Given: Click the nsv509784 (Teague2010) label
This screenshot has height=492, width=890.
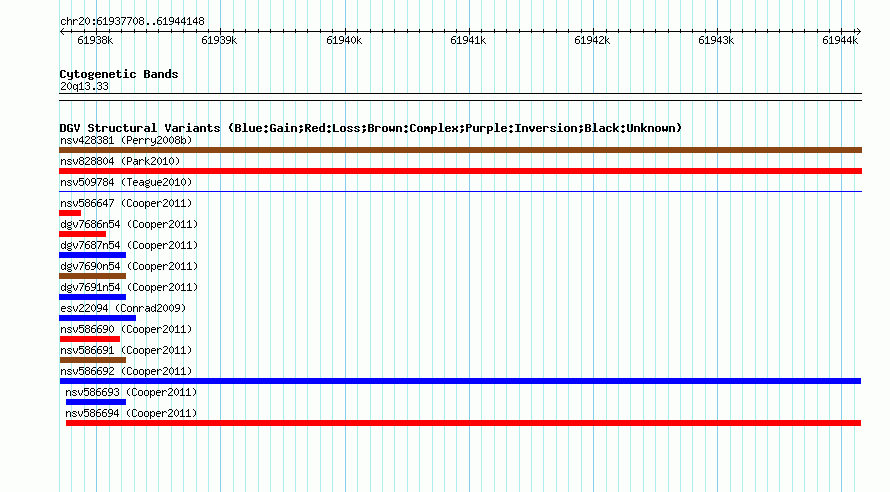Looking at the screenshot, I should point(126,182).
